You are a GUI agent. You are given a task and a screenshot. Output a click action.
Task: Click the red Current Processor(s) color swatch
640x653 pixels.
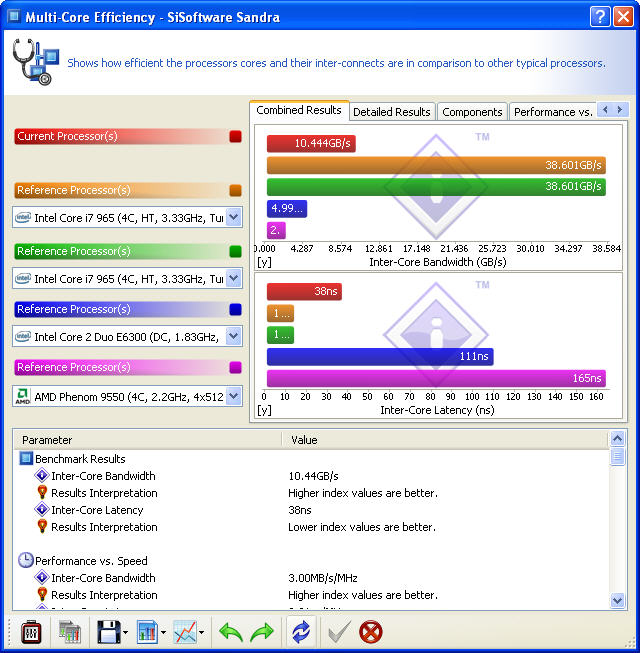[235, 137]
